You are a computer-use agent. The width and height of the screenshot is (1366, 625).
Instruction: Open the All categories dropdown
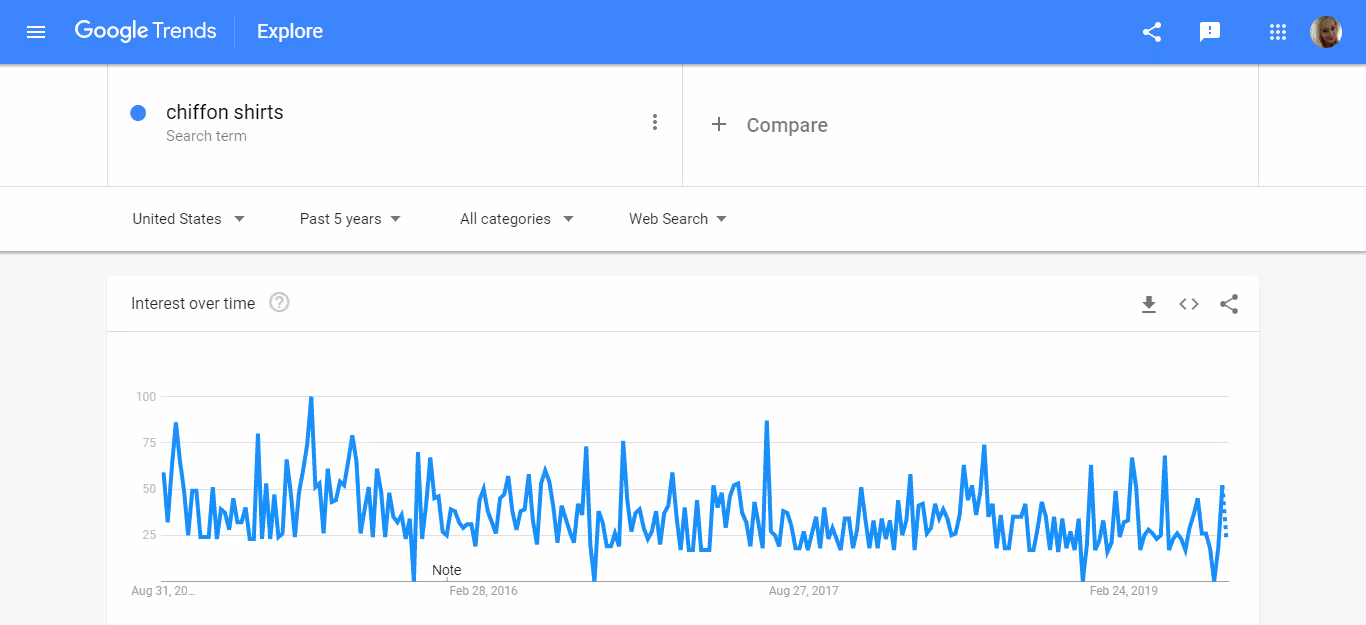pos(515,218)
